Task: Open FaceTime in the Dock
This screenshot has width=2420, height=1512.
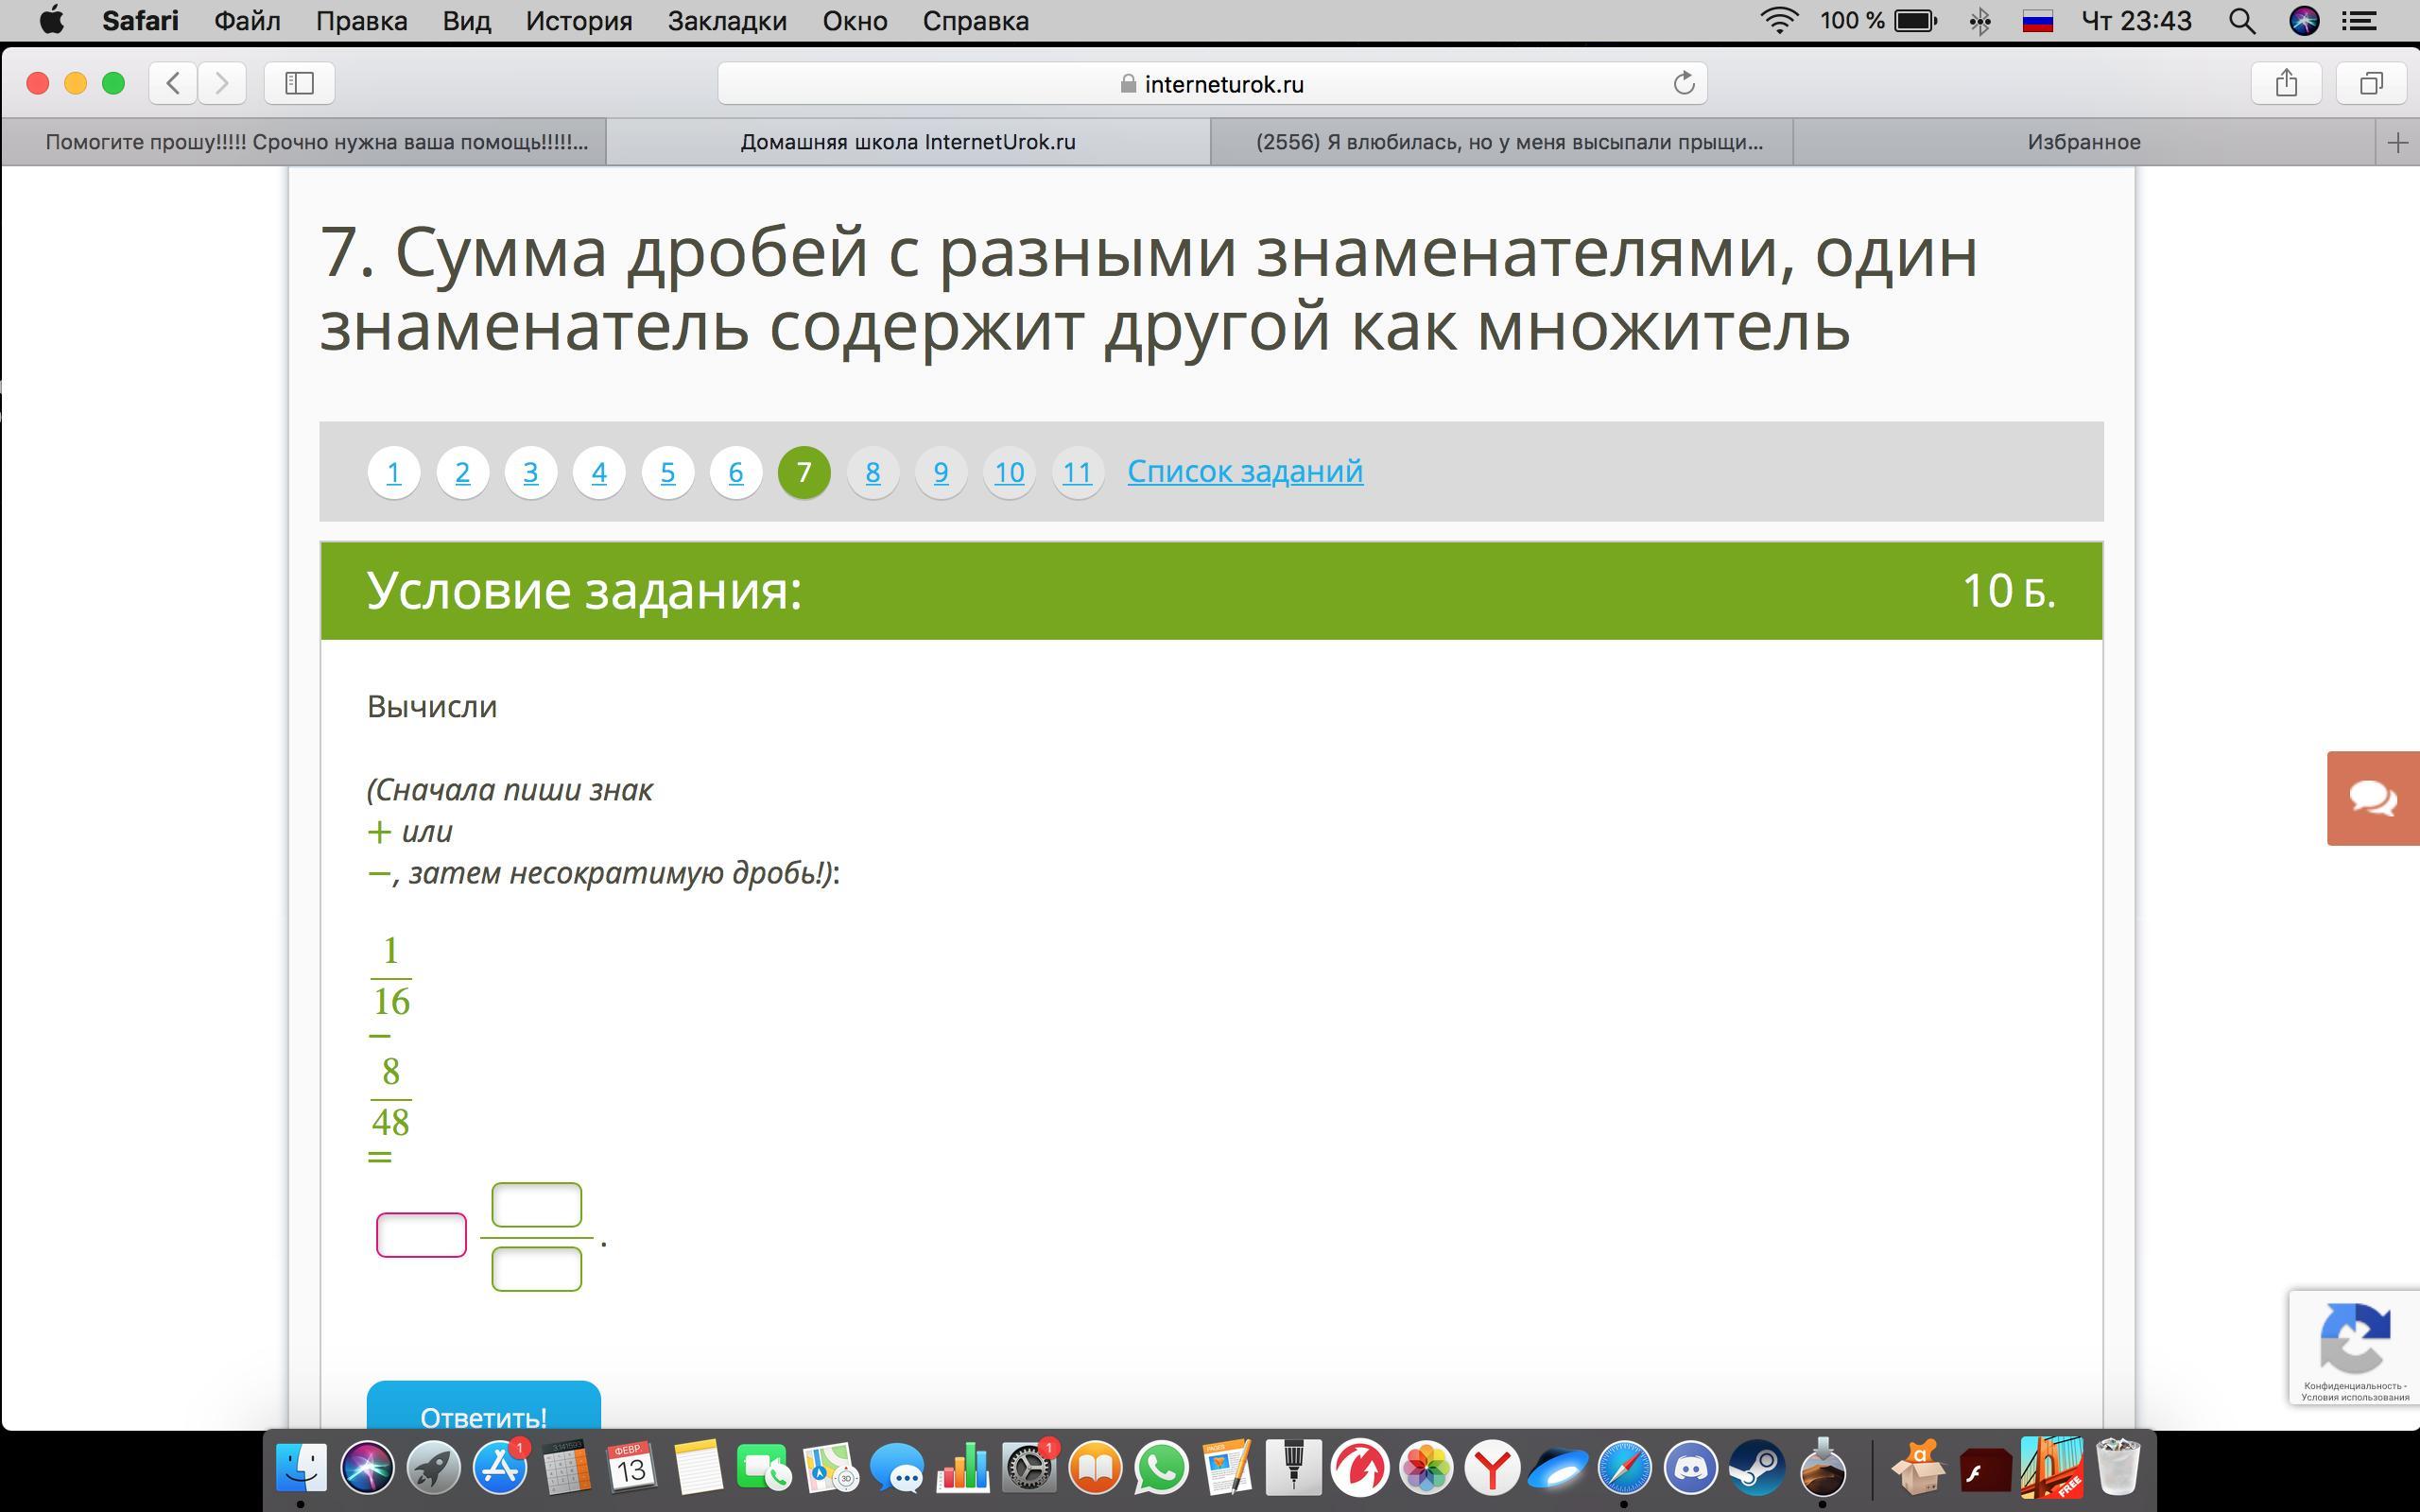Action: [764, 1468]
